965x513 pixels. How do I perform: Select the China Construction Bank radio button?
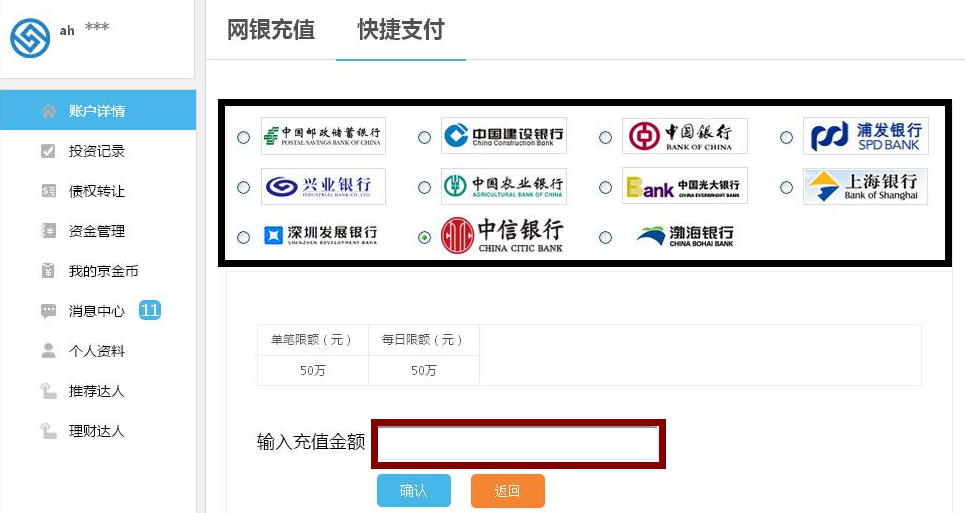tap(425, 137)
